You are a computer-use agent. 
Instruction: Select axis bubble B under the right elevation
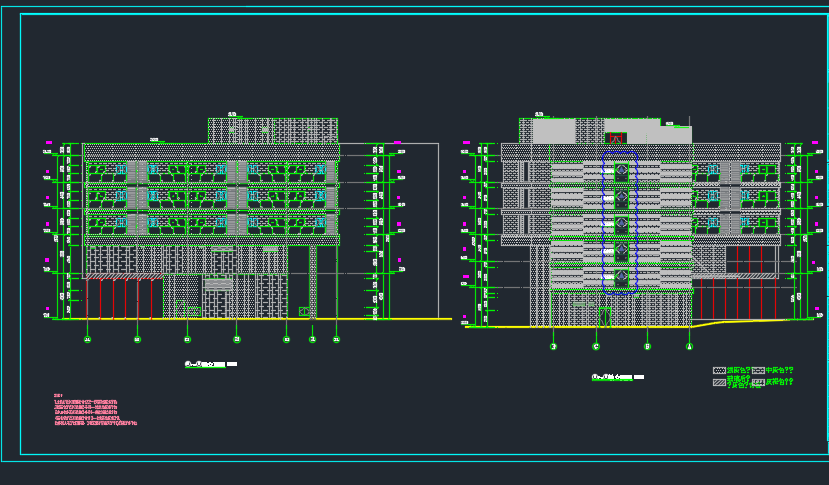pos(647,346)
